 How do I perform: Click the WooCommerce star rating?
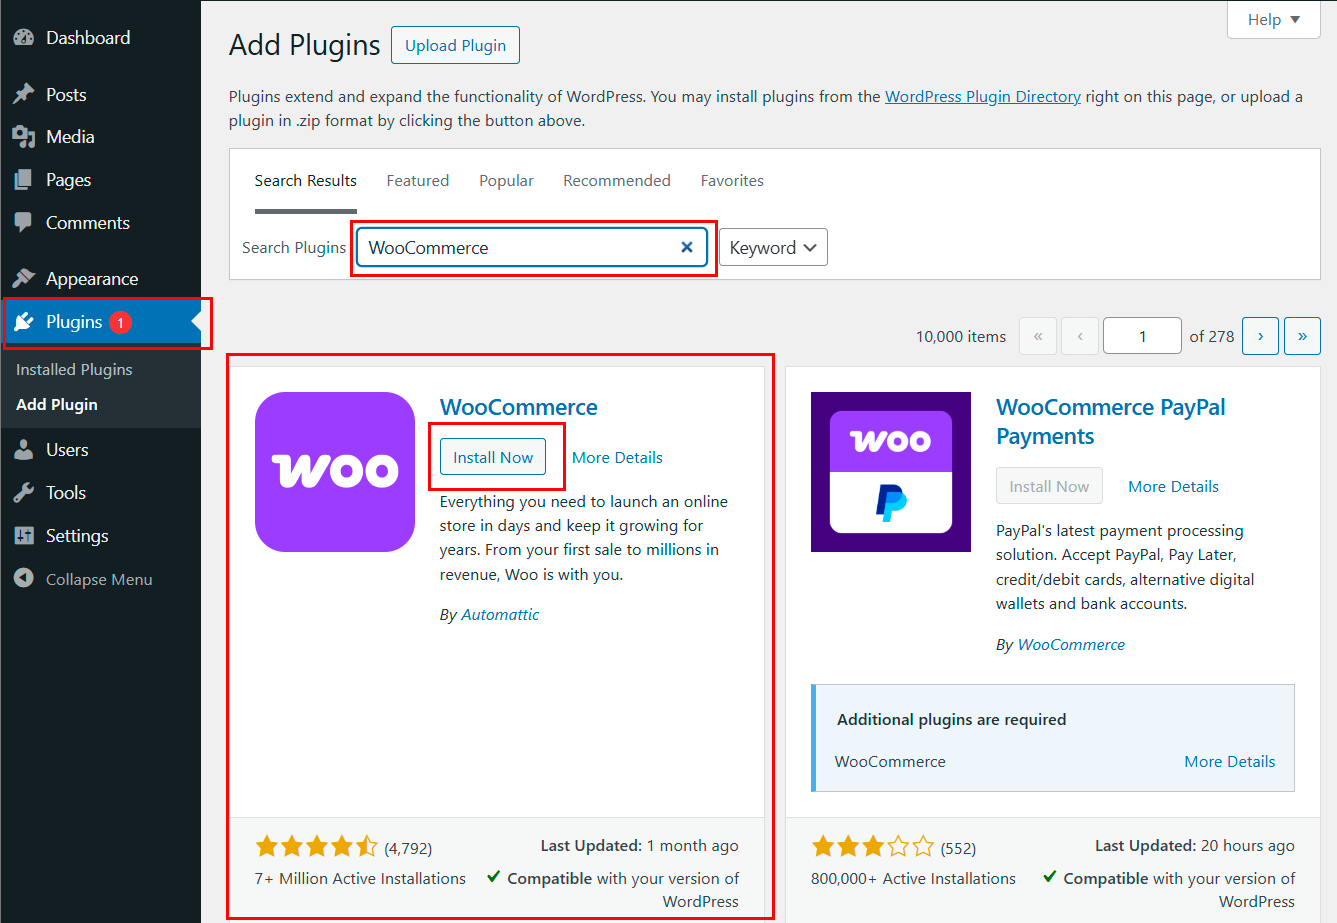click(x=316, y=847)
